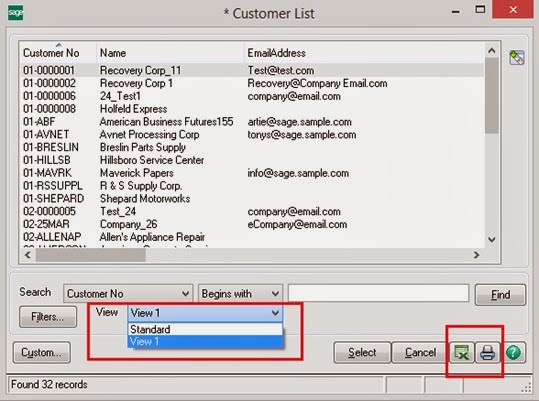This screenshot has width=539, height=401.
Task: Click the horizontal scrollbar thumb
Action: coord(91,255)
